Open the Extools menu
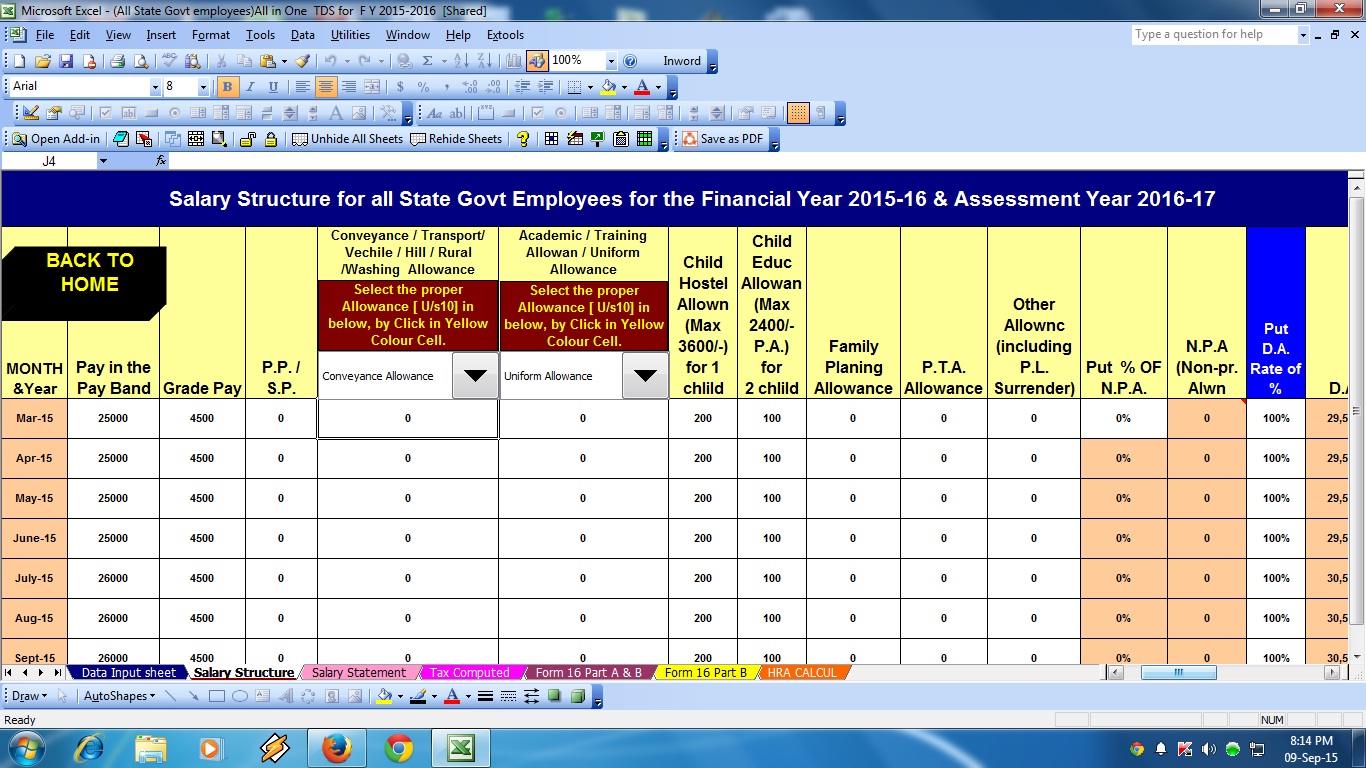Image resolution: width=1366 pixels, height=768 pixels. [505, 35]
